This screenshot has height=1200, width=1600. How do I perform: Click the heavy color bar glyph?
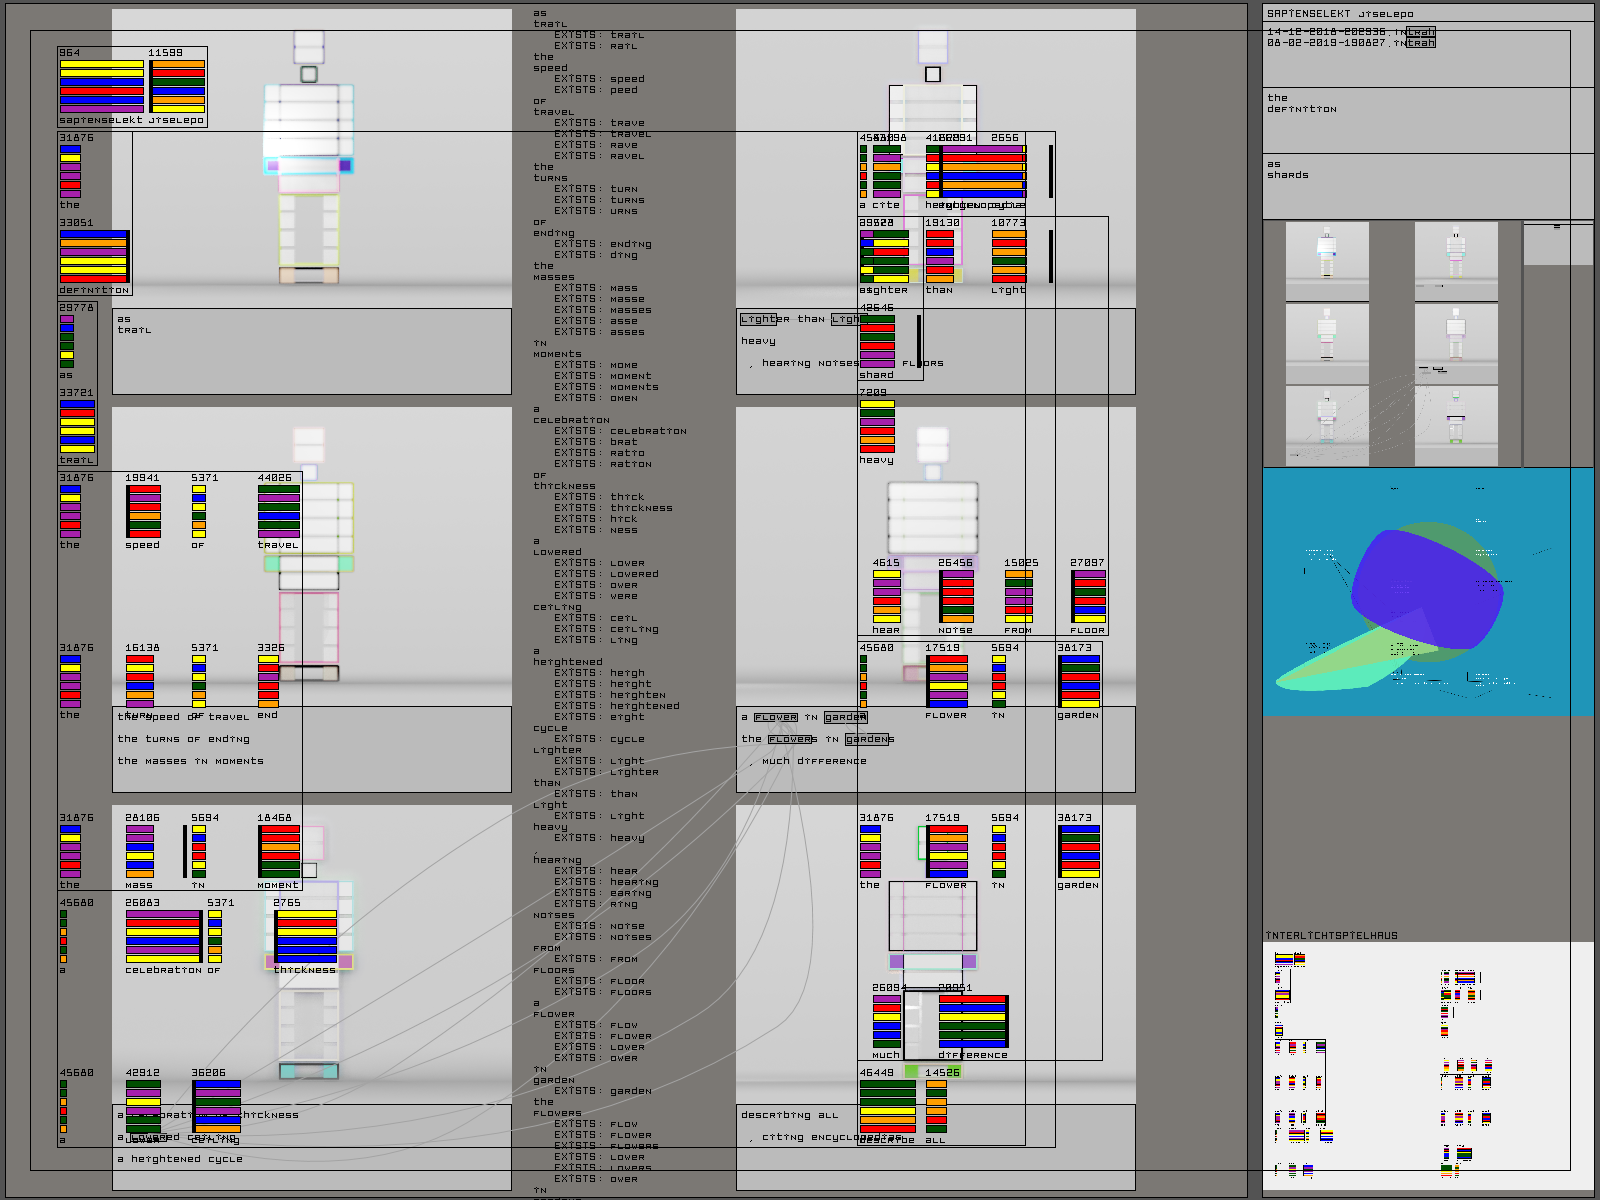click(877, 427)
